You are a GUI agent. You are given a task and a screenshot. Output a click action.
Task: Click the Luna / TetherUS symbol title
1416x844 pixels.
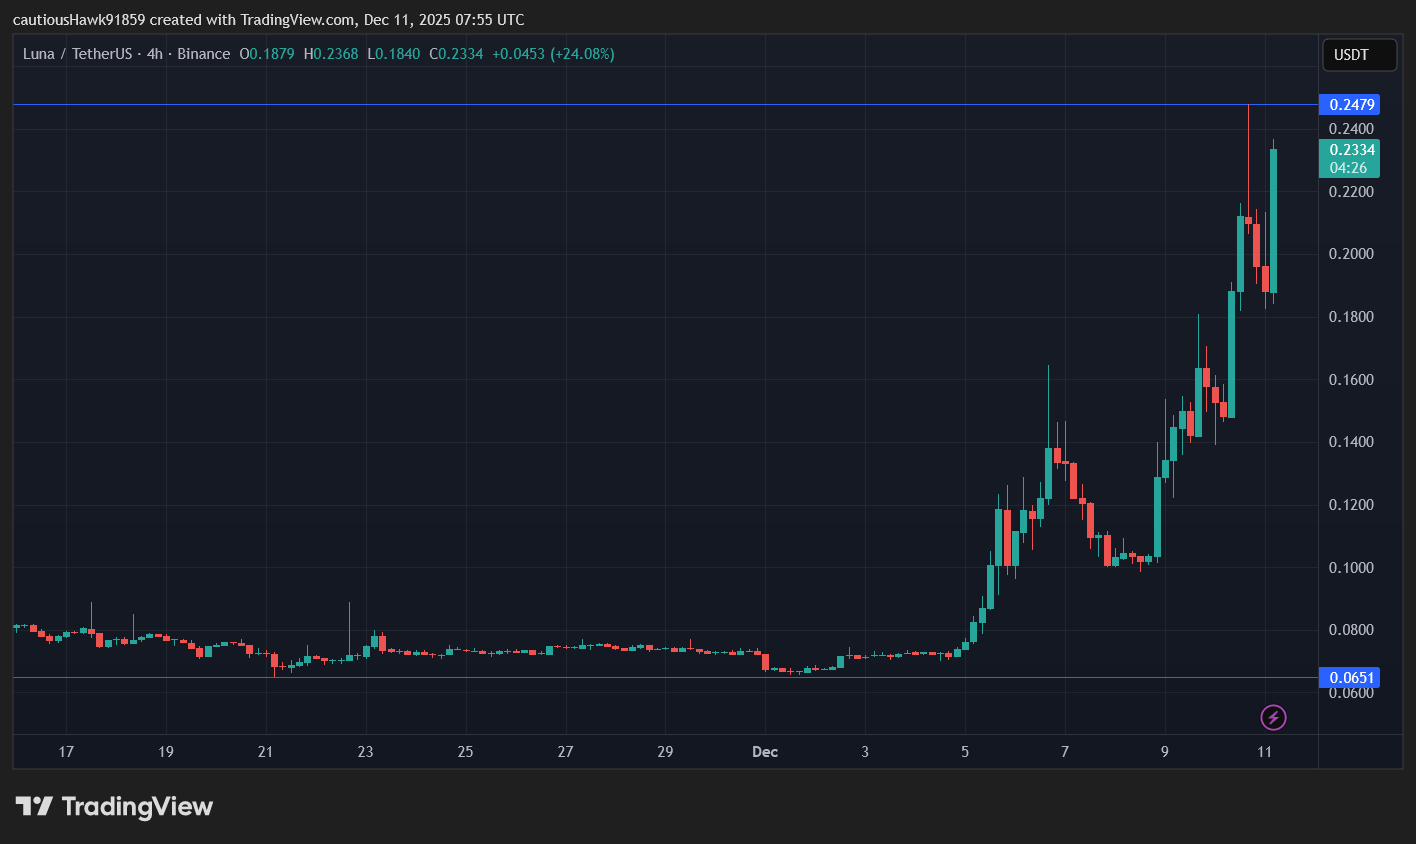click(79, 54)
